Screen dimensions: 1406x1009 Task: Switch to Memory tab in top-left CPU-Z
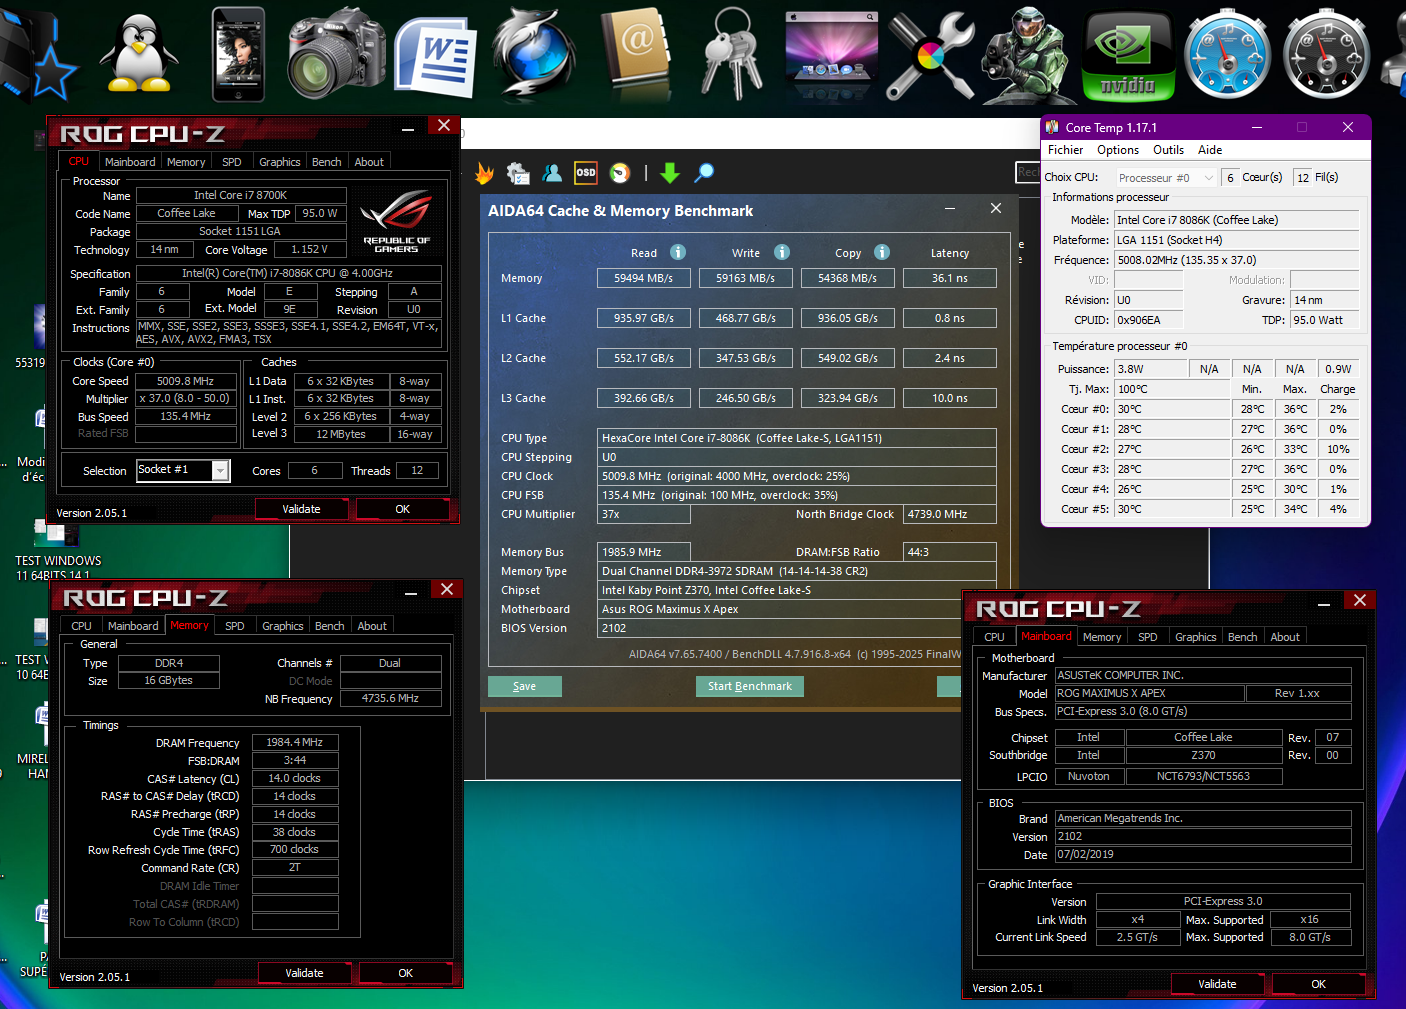(x=186, y=162)
